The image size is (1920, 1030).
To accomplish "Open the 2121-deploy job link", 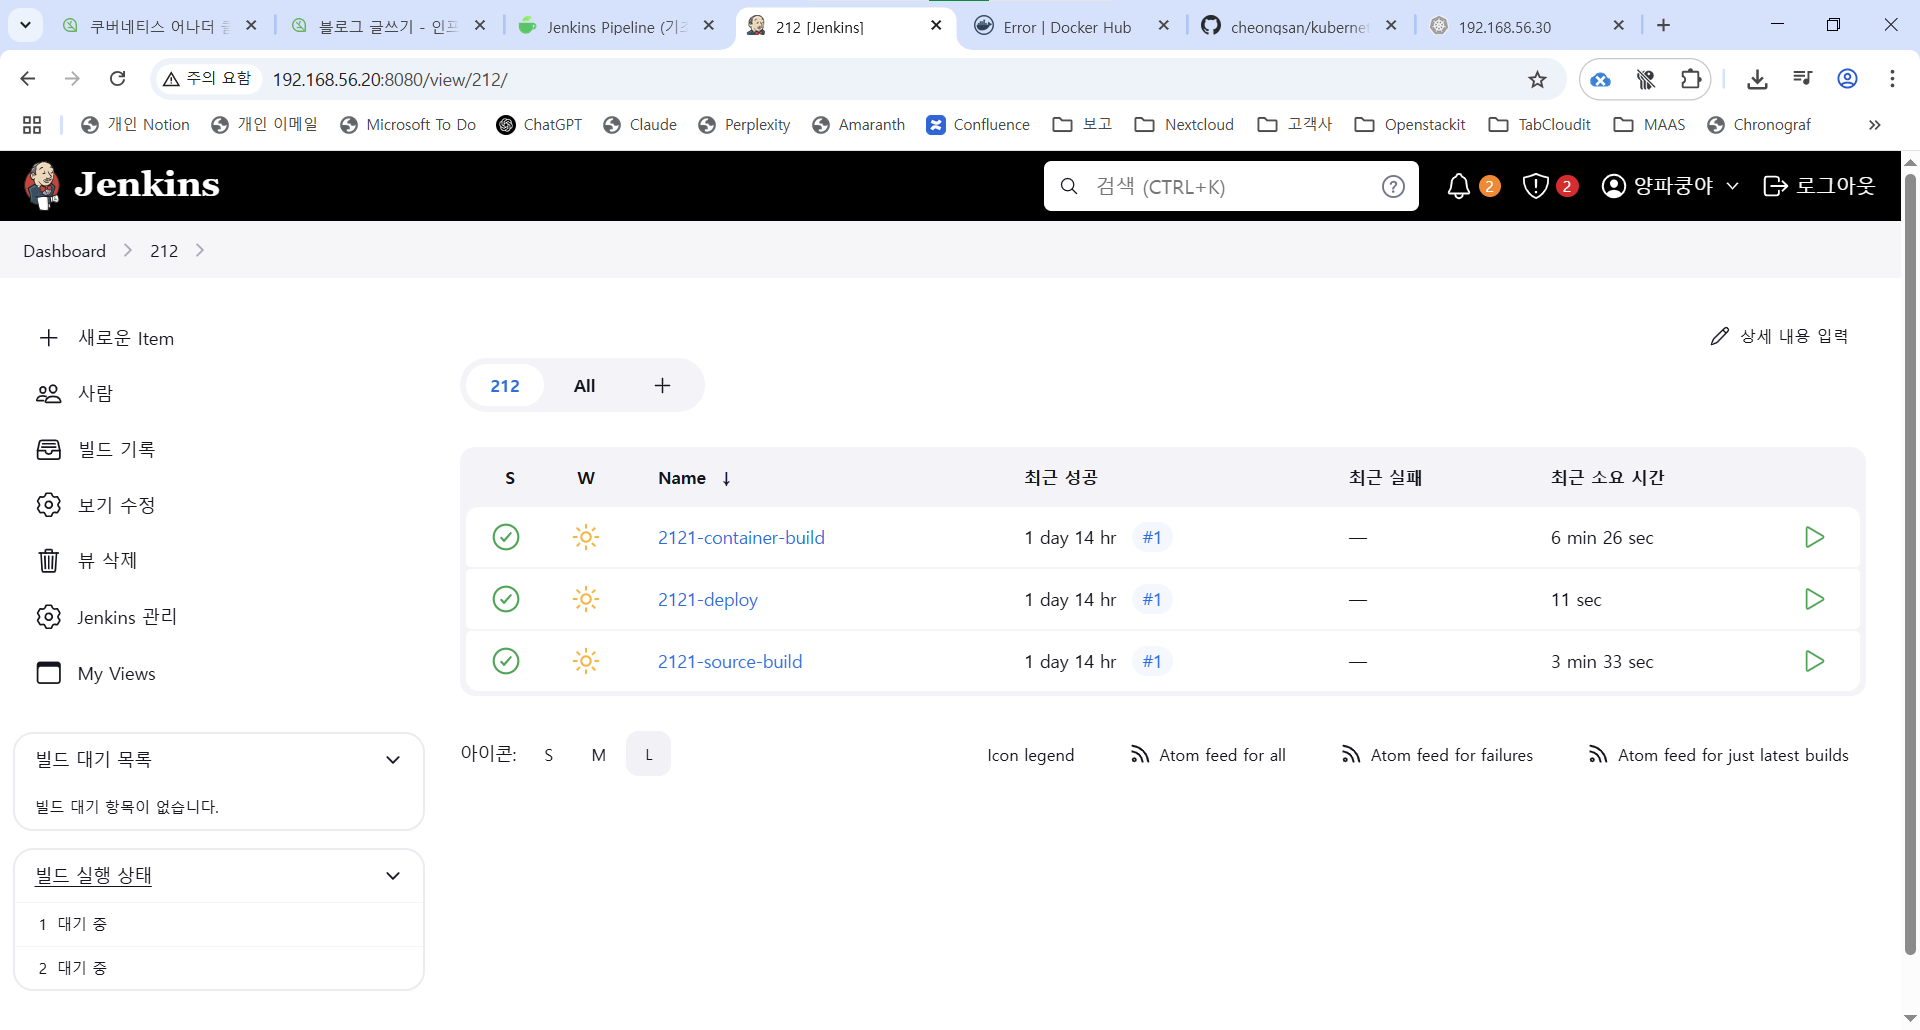I will coord(707,599).
